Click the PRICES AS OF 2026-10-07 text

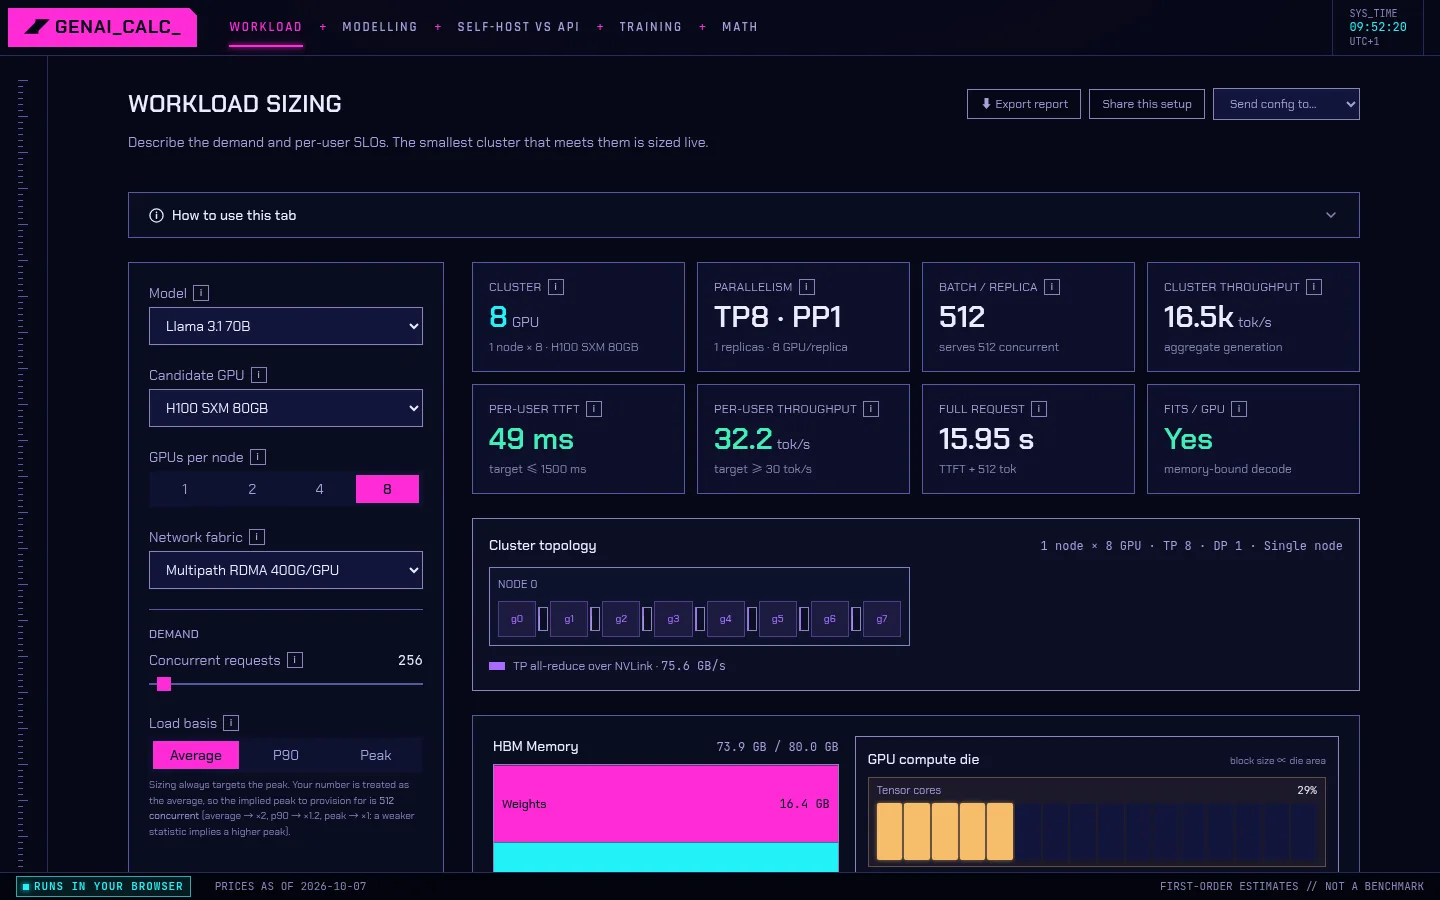tap(291, 886)
